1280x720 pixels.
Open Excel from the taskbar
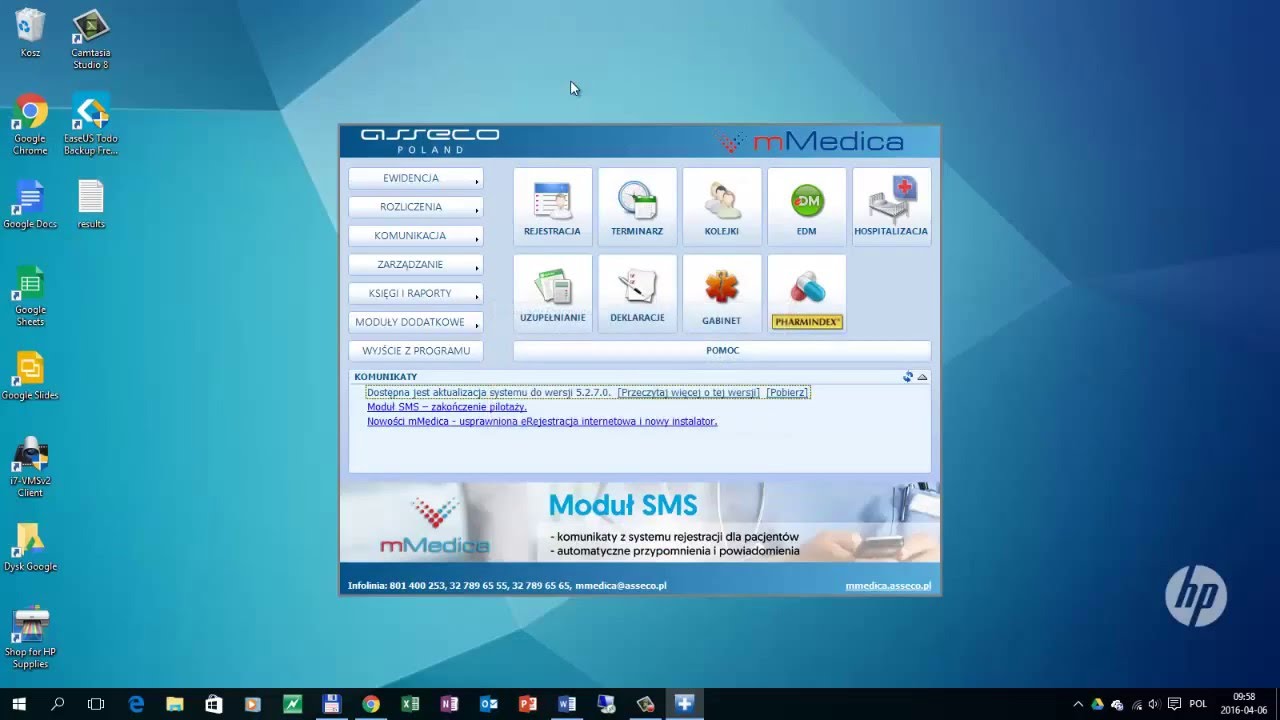pyautogui.click(x=410, y=704)
